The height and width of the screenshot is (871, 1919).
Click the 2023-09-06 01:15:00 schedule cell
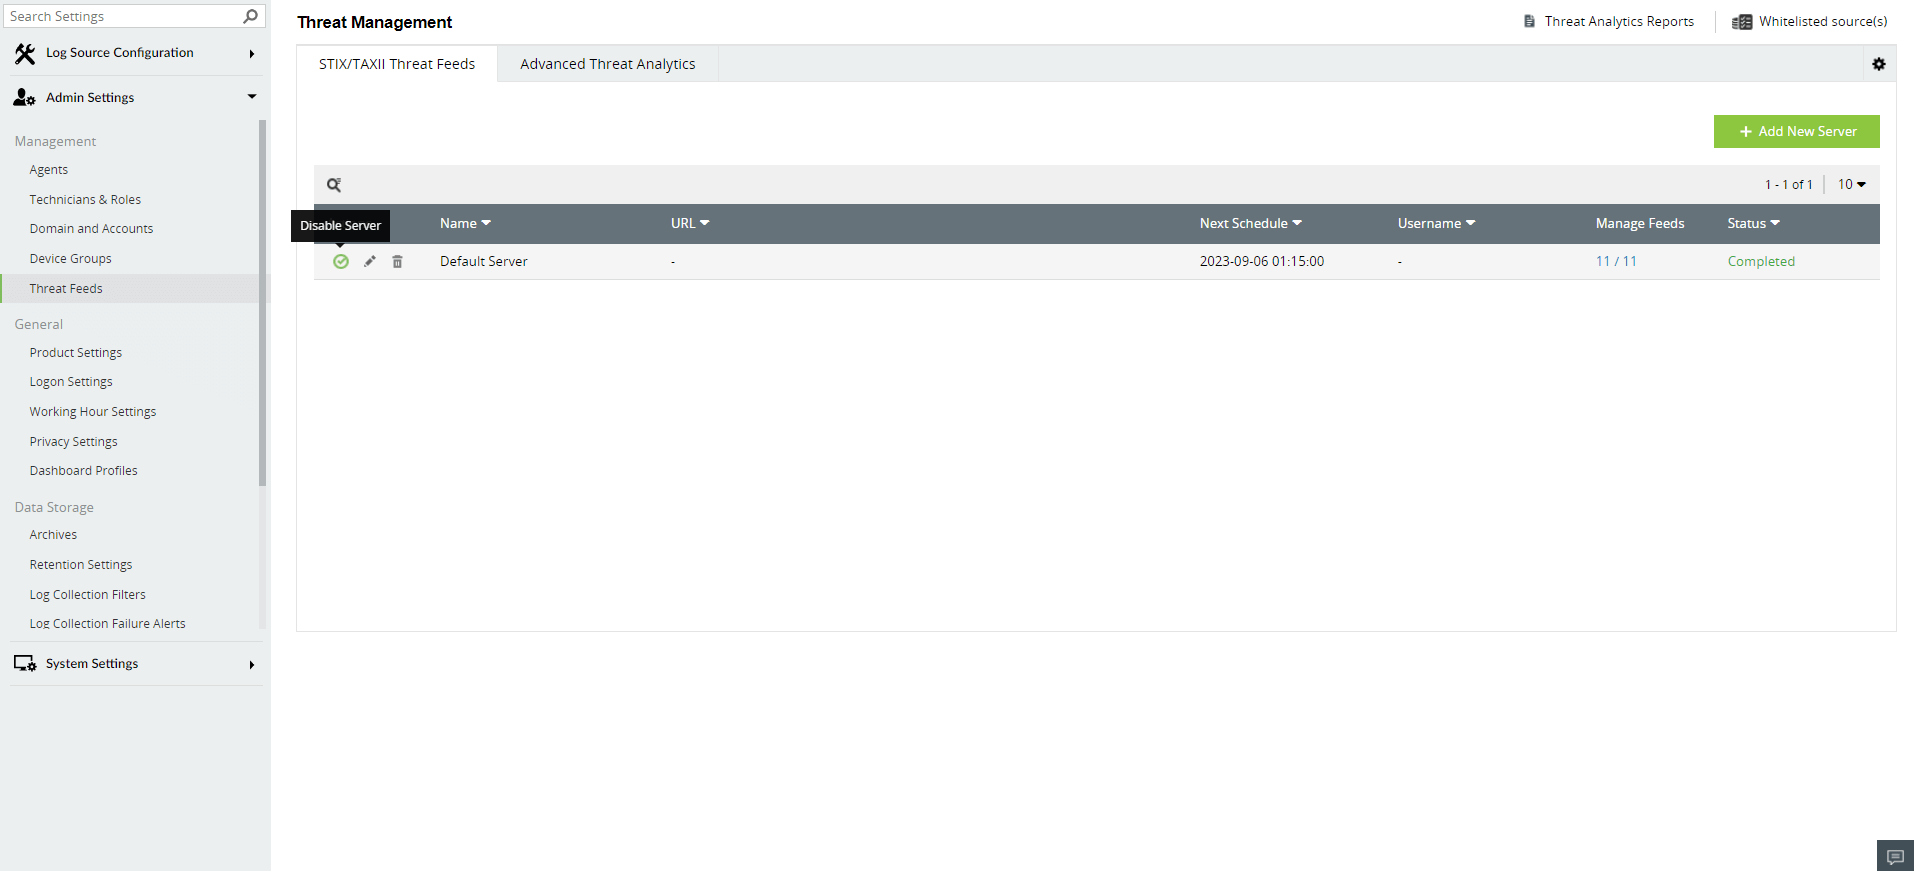click(x=1262, y=261)
